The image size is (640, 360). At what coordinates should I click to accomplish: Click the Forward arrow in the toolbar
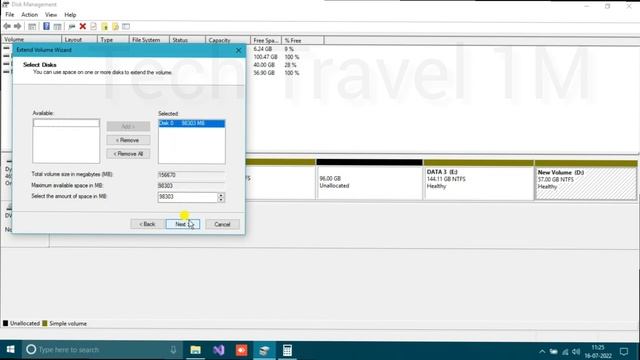point(18,27)
